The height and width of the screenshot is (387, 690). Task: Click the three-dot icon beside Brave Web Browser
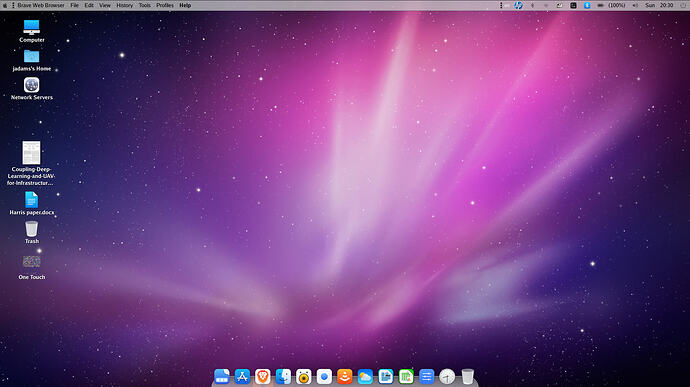click(13, 5)
